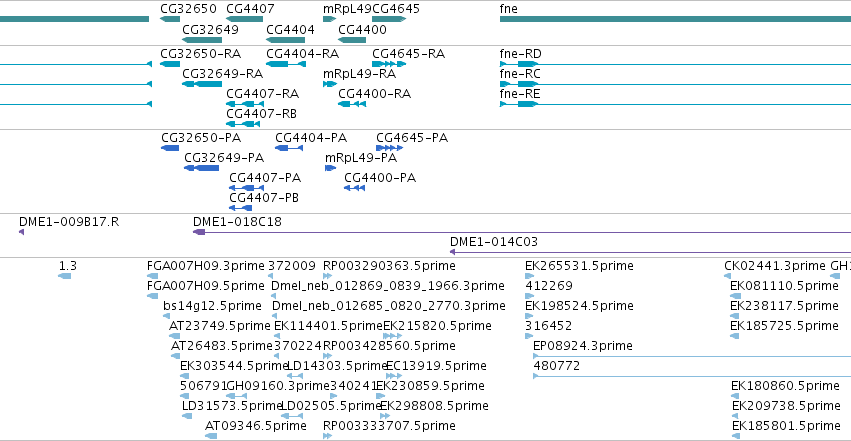Select the mRpL49-RA transcript glyph
Image resolution: width=851 pixels, height=441 pixels.
click(x=330, y=84)
